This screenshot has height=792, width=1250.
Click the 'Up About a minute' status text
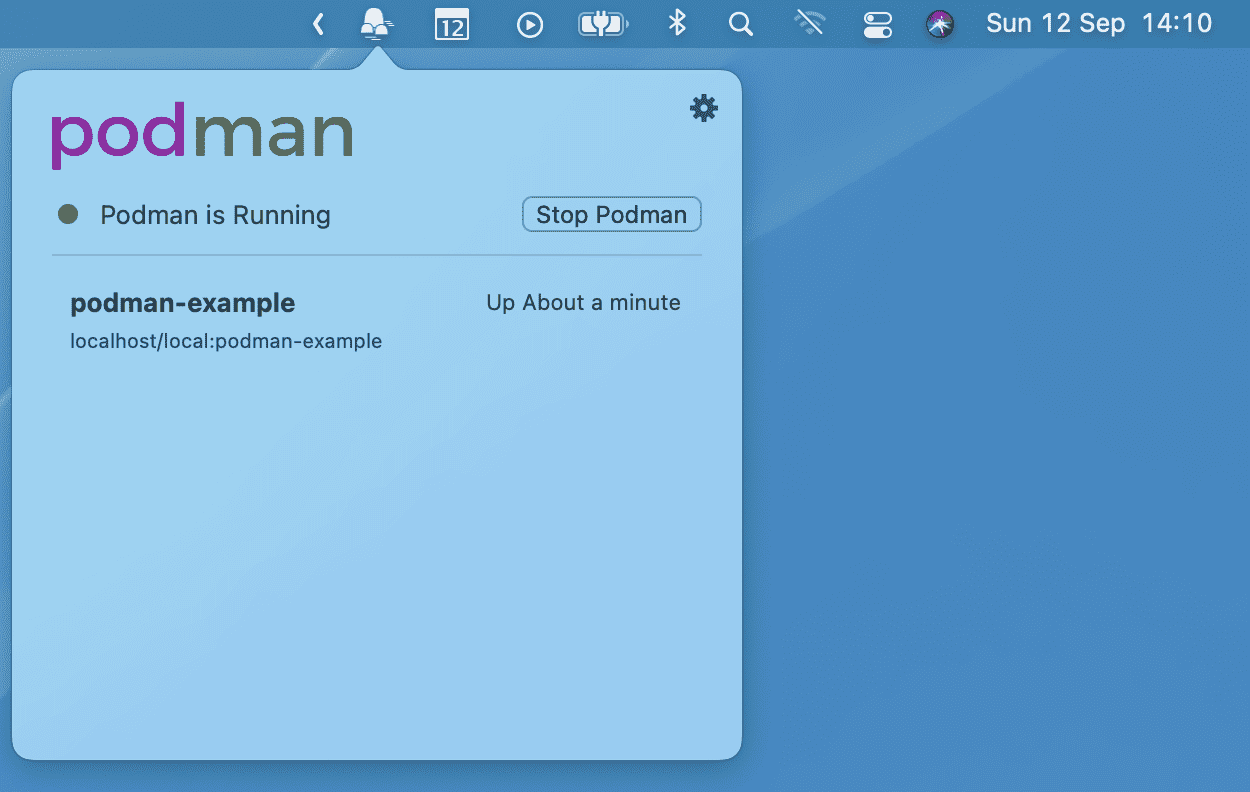583,303
